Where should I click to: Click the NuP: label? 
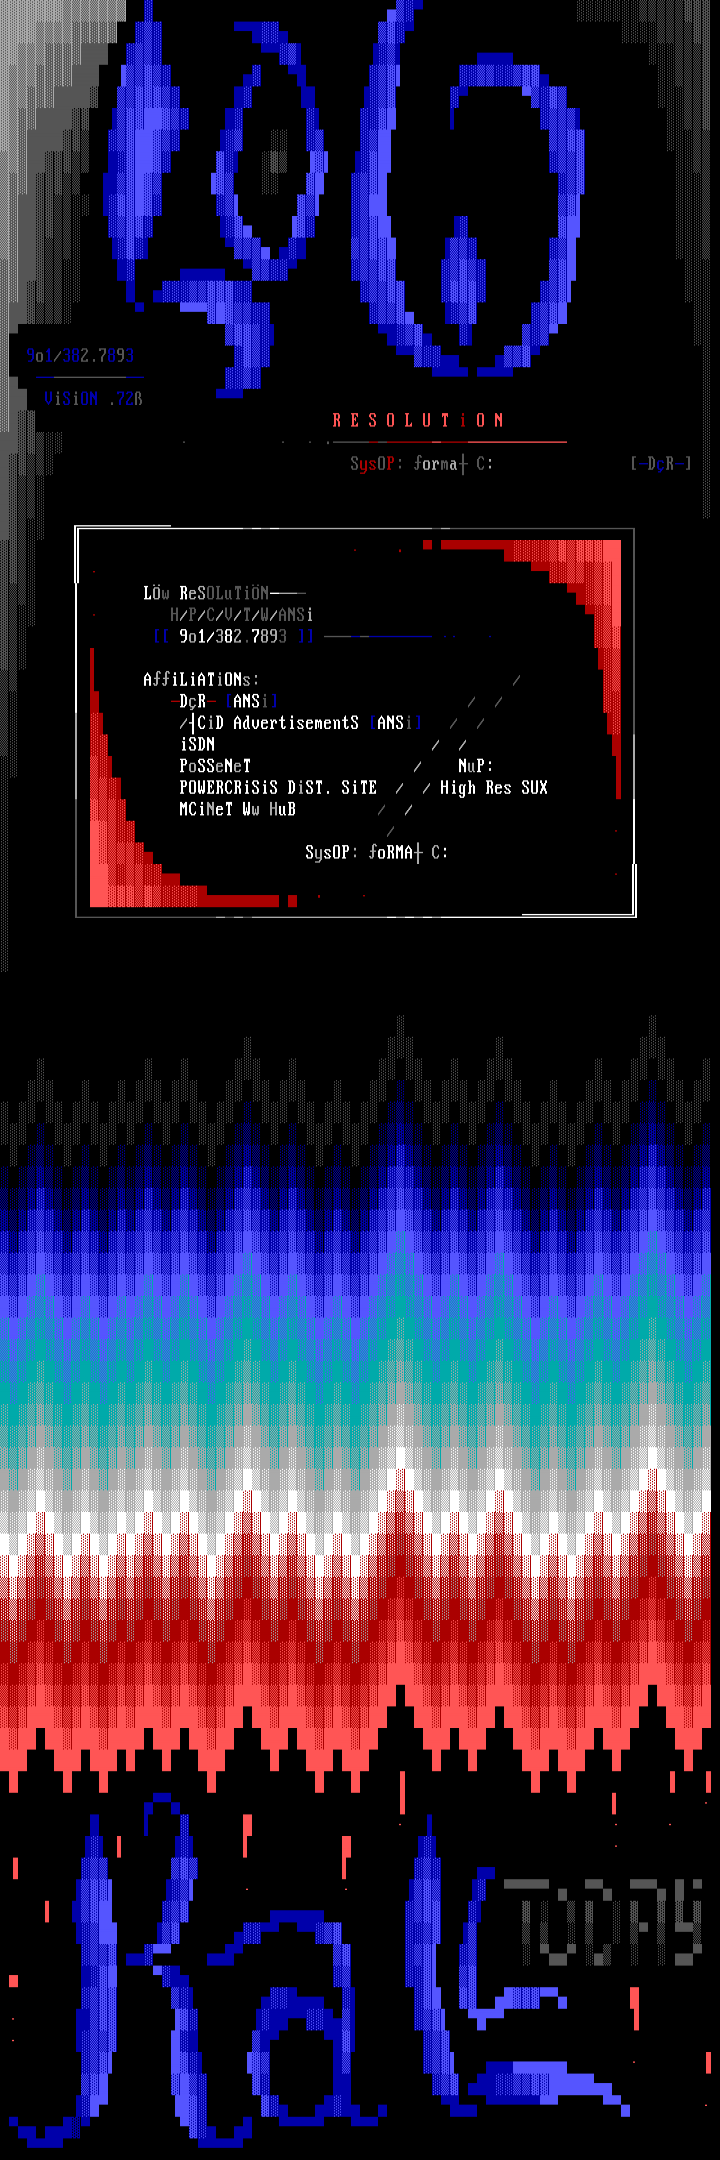(x=476, y=766)
